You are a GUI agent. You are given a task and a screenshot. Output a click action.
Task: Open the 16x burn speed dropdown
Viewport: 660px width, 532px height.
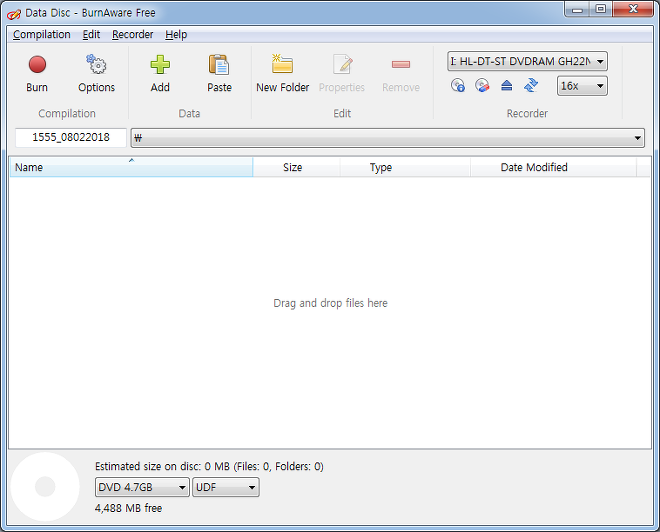tap(582, 86)
